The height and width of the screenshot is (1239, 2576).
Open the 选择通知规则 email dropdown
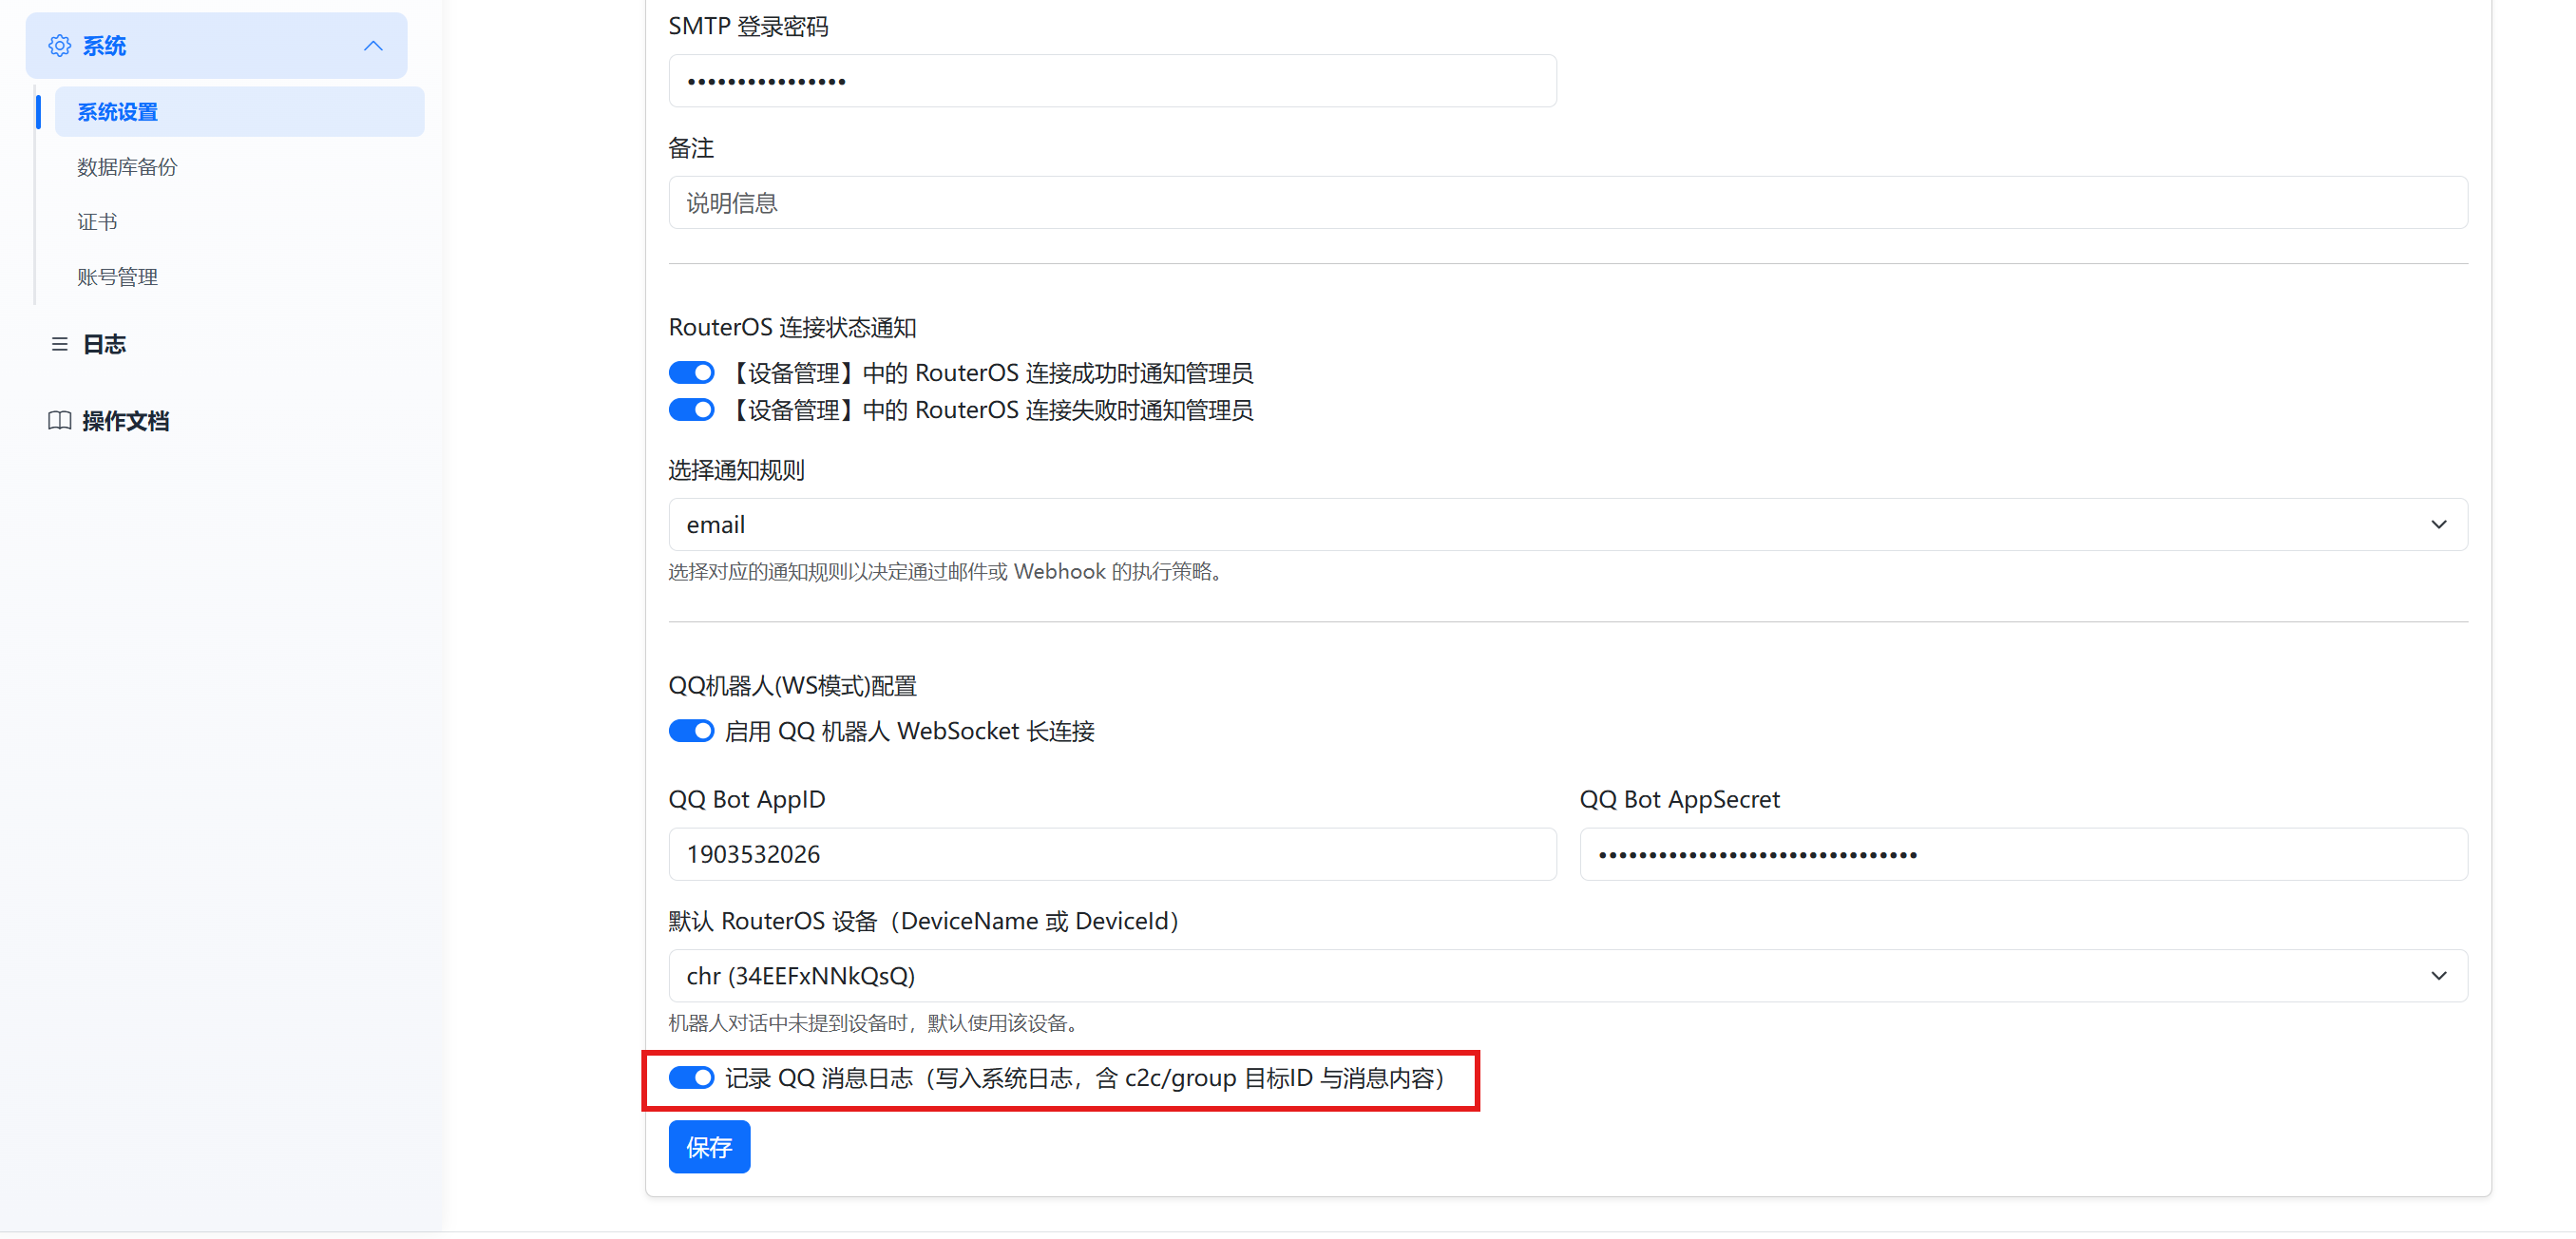point(1567,525)
